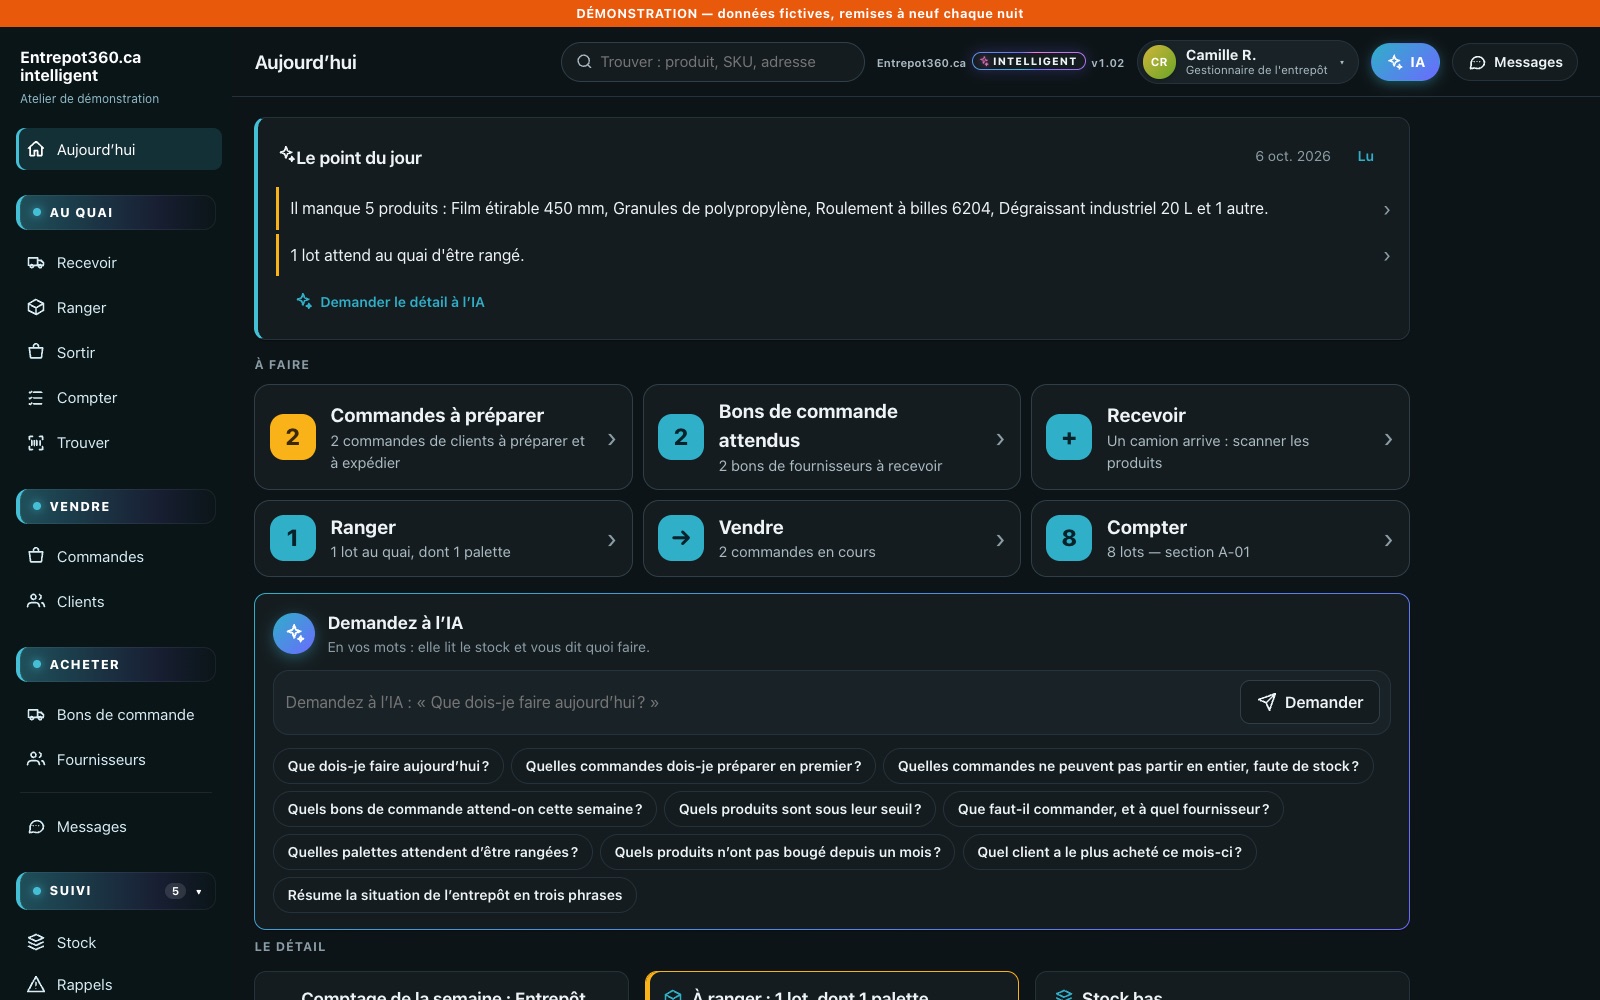The width and height of the screenshot is (1600, 1000).
Task: Click the Recevoir card plus icon
Action: pyautogui.click(x=1069, y=437)
